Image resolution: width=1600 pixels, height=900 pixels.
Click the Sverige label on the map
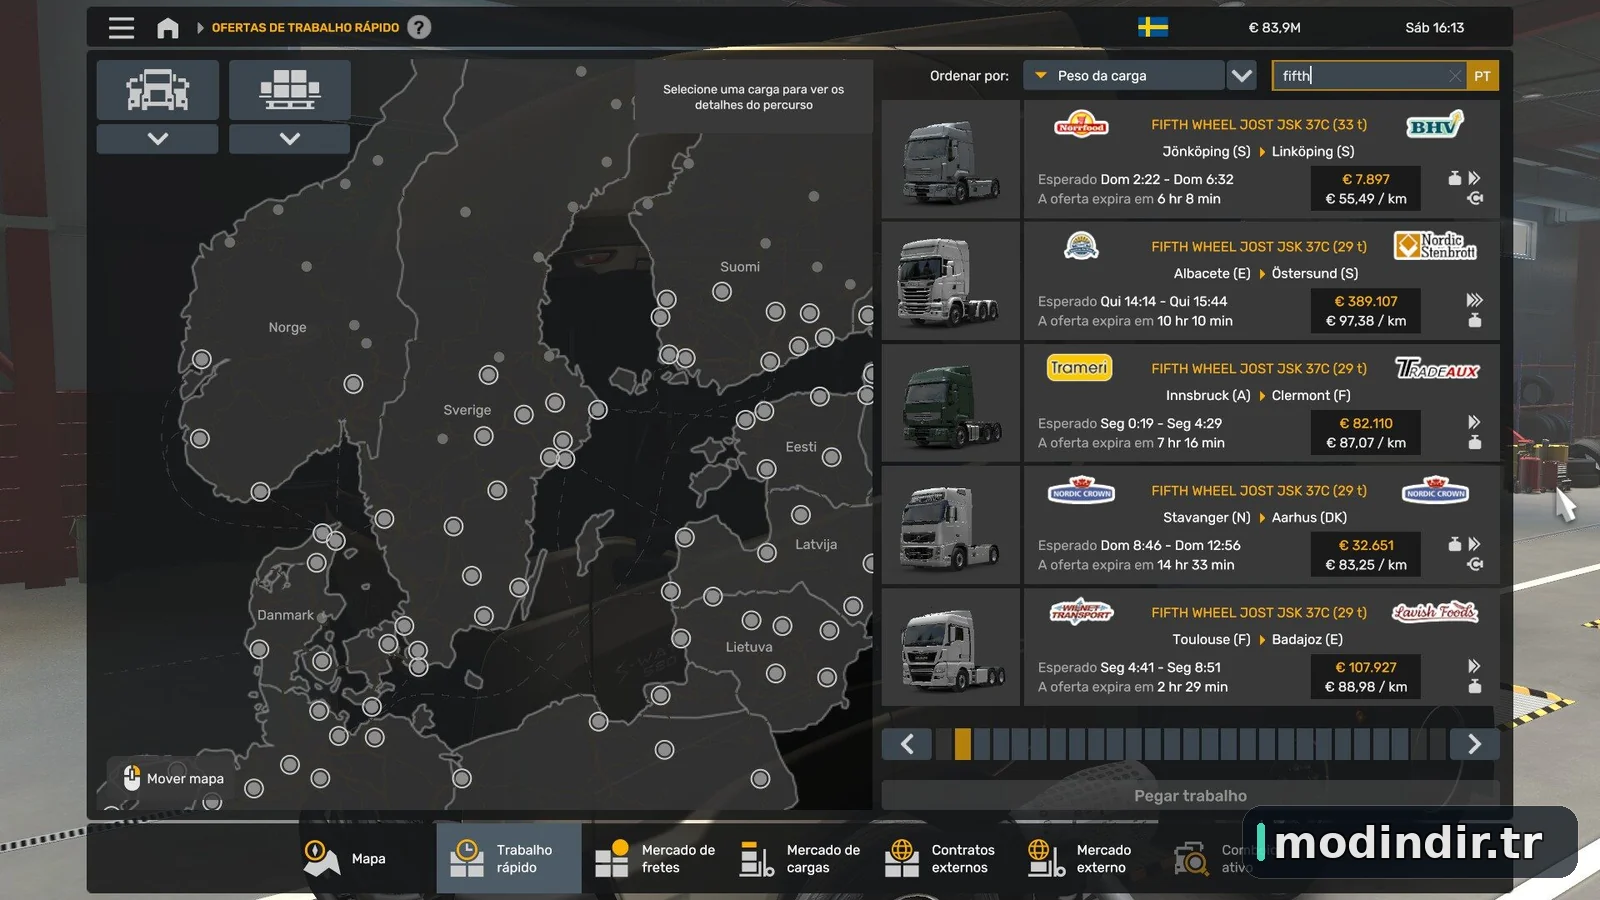[467, 410]
